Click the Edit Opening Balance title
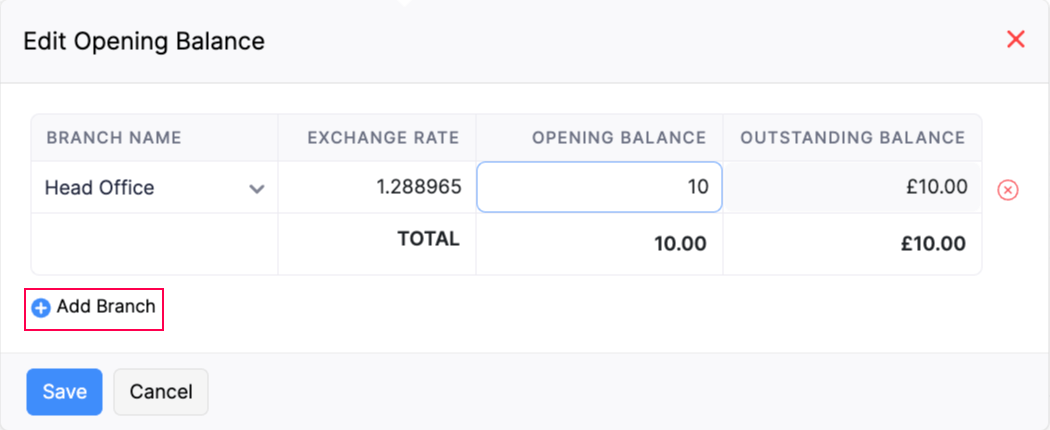The height and width of the screenshot is (430, 1050). click(144, 41)
